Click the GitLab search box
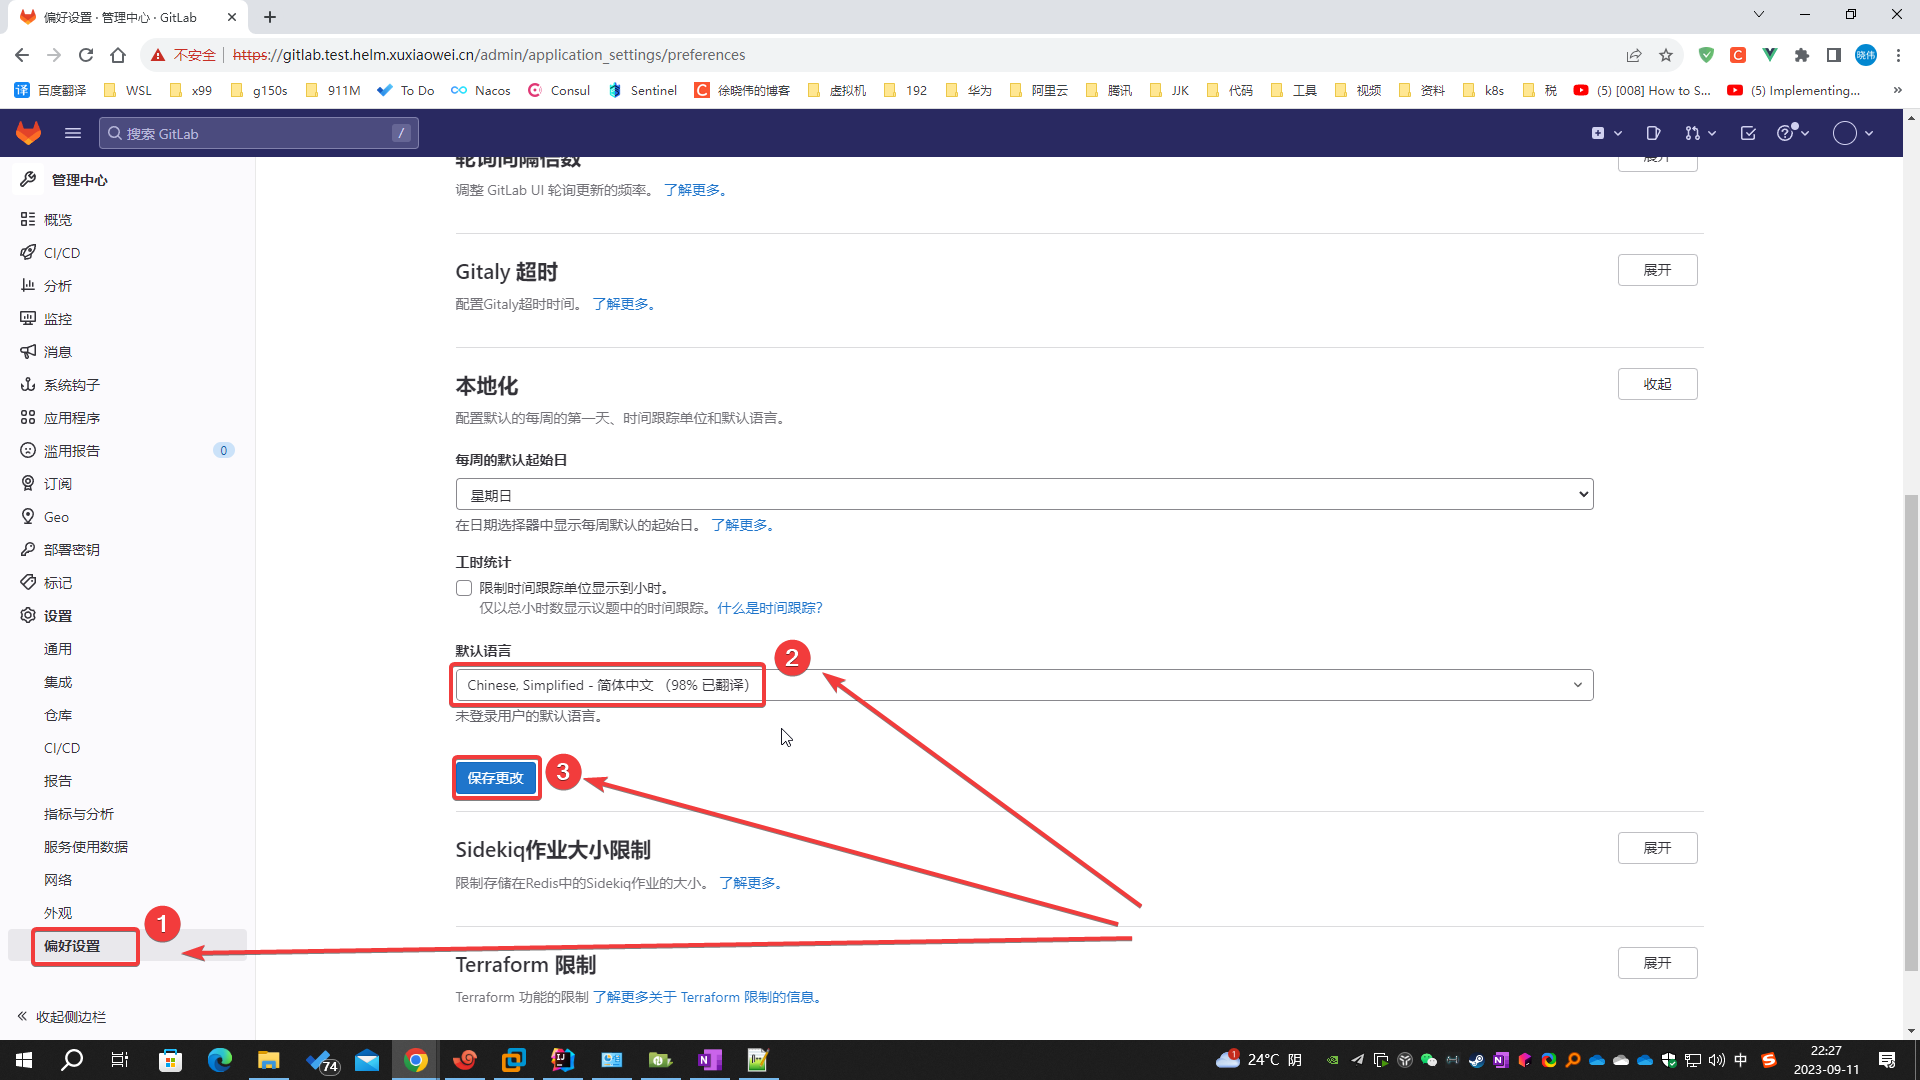This screenshot has height=1080, width=1920. pos(258,133)
